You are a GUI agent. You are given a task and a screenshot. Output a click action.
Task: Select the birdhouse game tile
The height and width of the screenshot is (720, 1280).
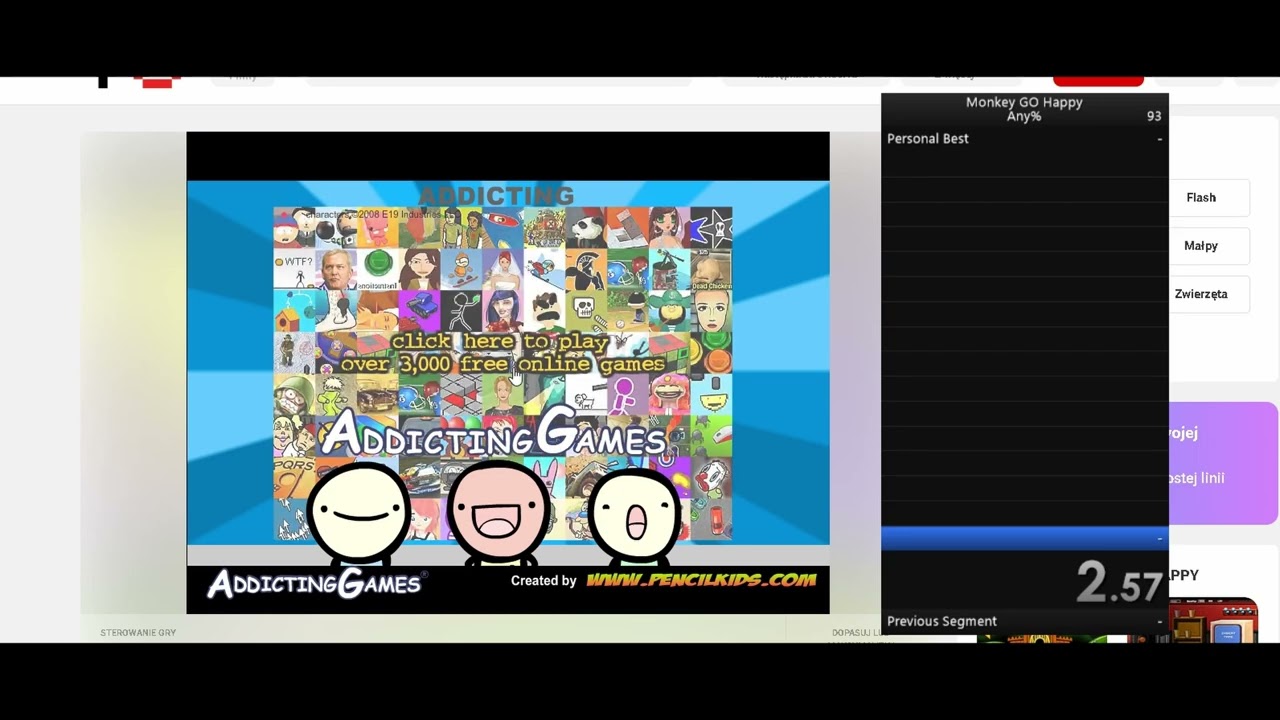coord(295,311)
